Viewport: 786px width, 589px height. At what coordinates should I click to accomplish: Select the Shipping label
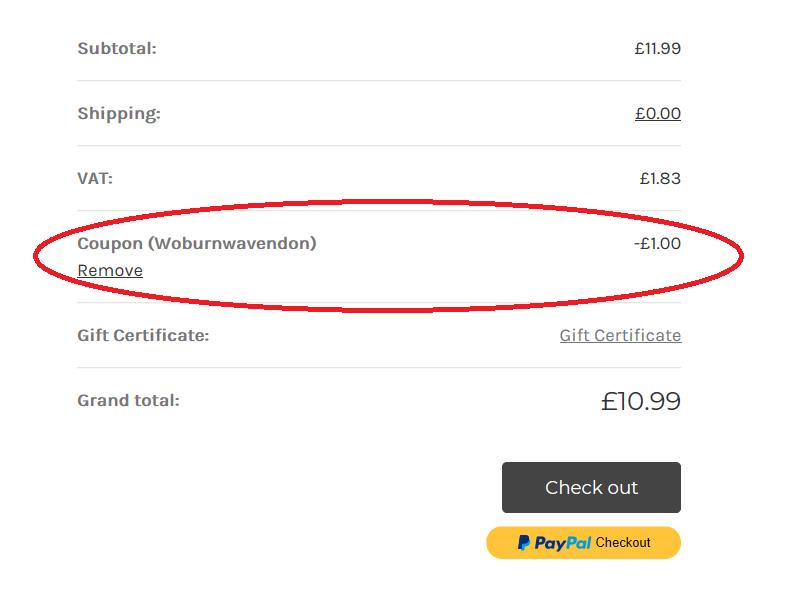[119, 113]
